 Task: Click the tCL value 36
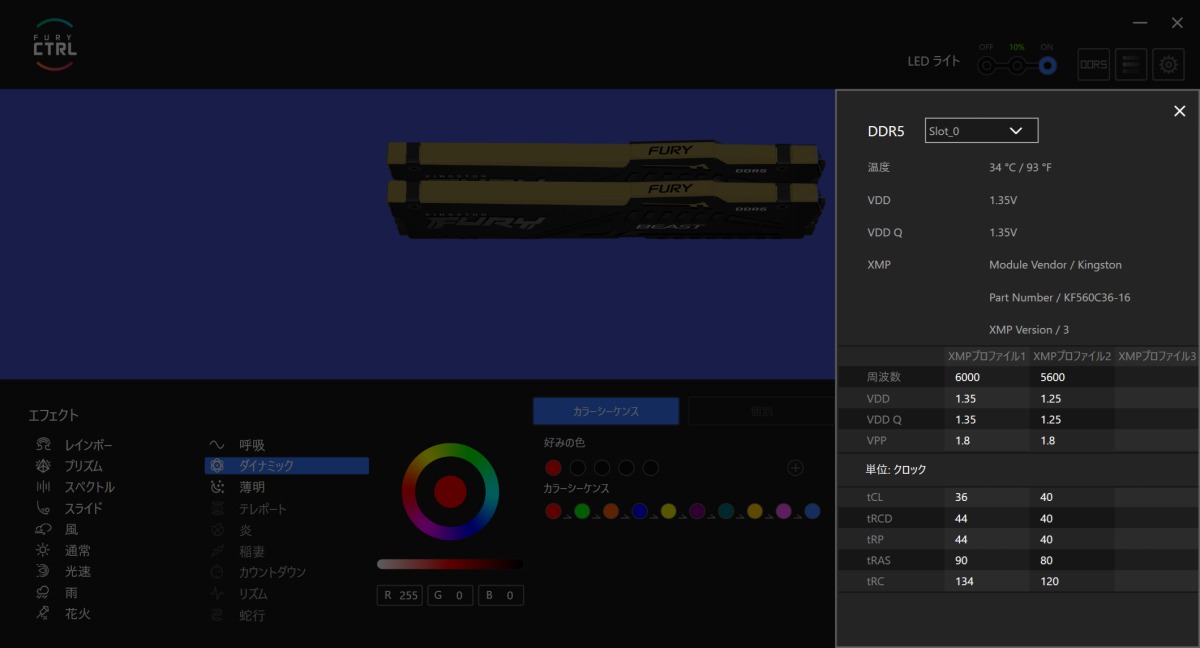point(986,497)
